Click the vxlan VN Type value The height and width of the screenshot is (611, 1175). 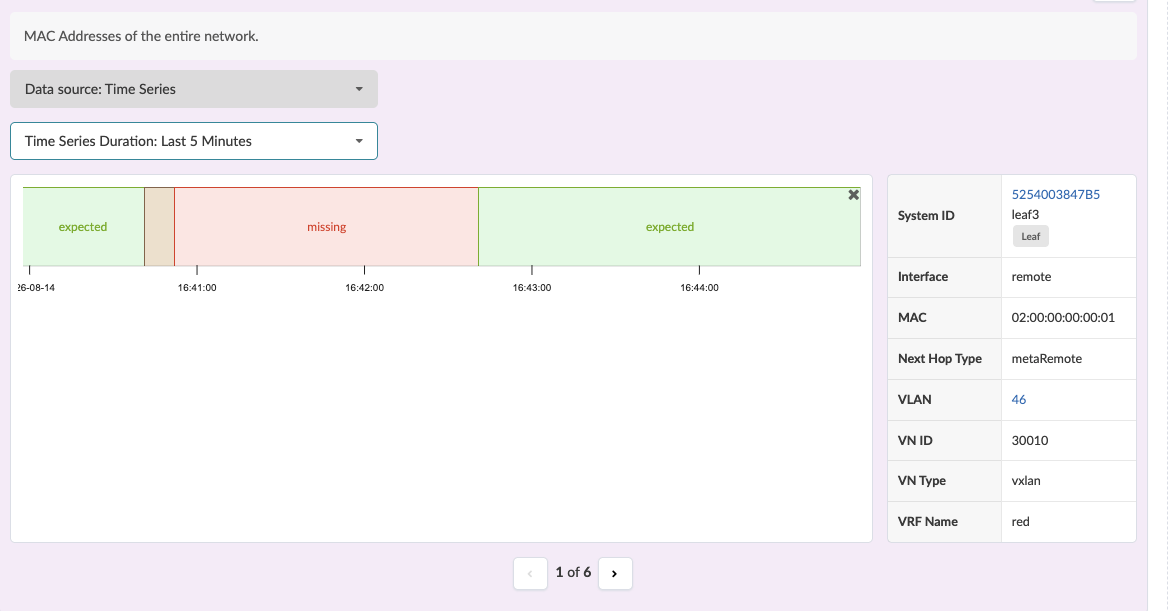pyautogui.click(x=1026, y=481)
